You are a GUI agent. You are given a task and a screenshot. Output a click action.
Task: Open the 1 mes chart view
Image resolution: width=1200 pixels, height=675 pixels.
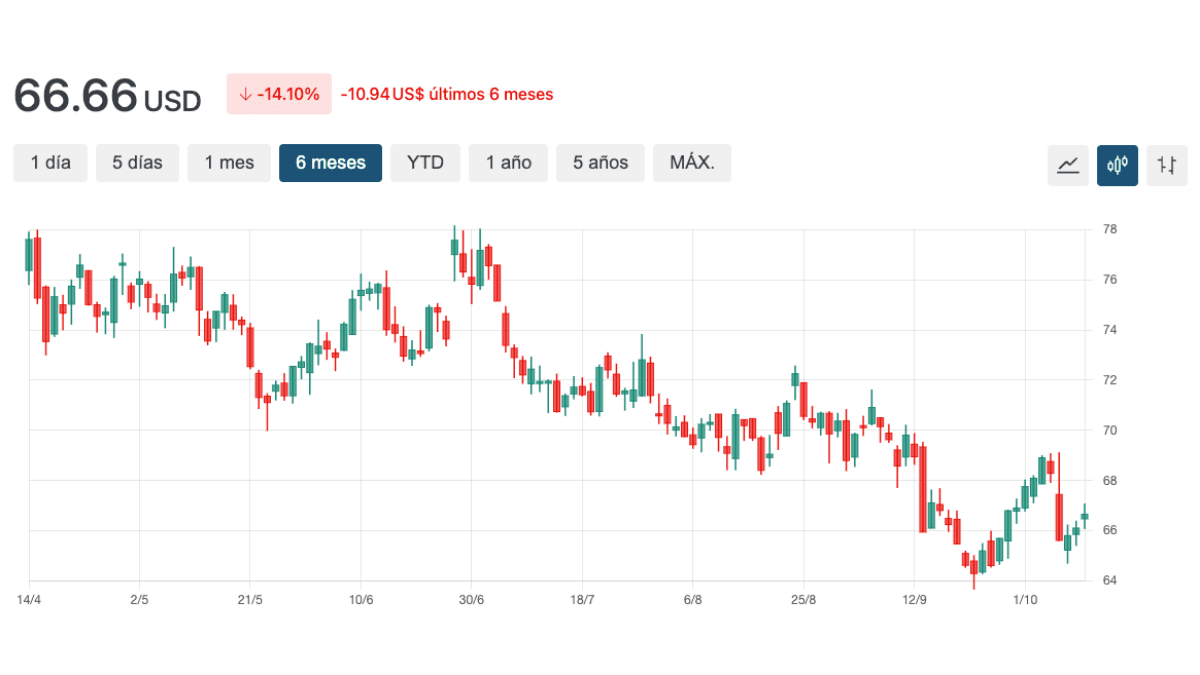(229, 162)
